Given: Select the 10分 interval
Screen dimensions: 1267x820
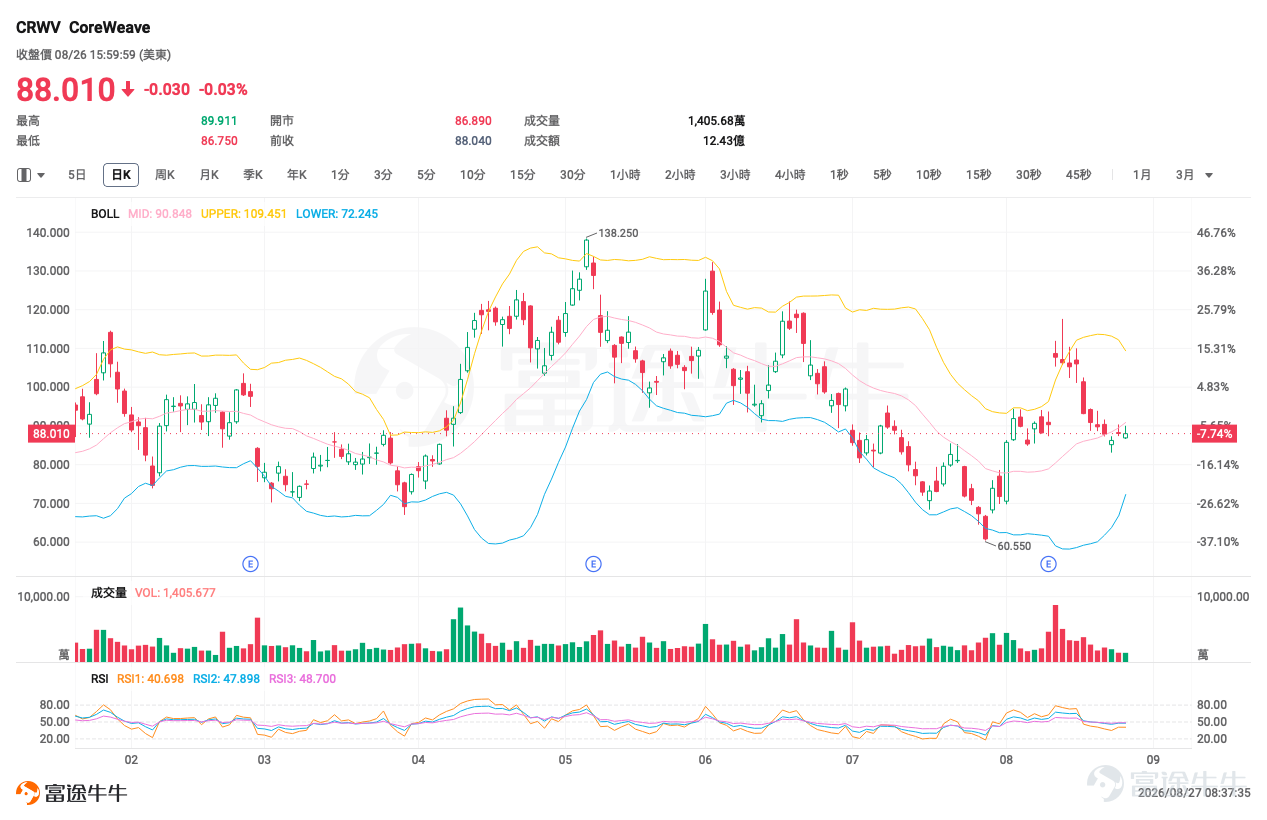Looking at the screenshot, I should tap(472, 175).
